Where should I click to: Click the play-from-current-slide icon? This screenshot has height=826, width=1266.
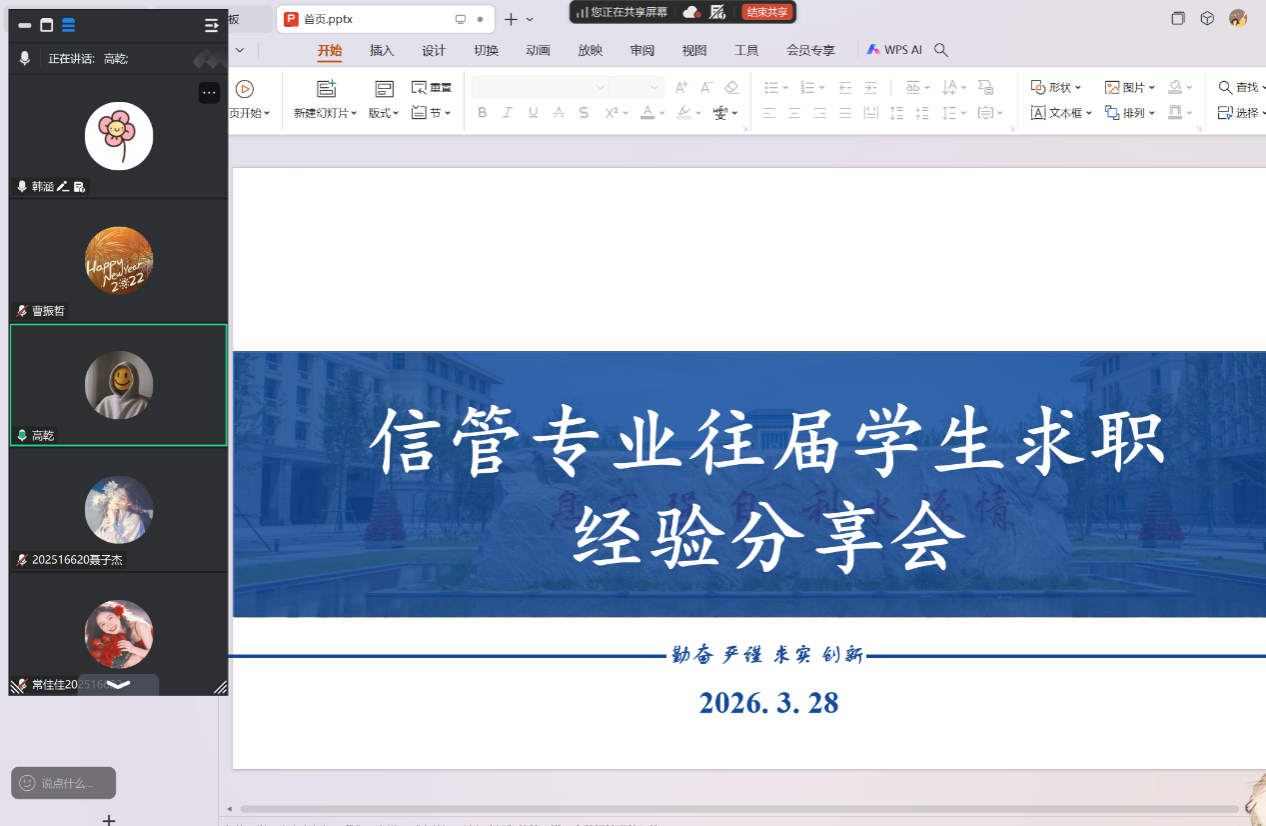coord(244,89)
